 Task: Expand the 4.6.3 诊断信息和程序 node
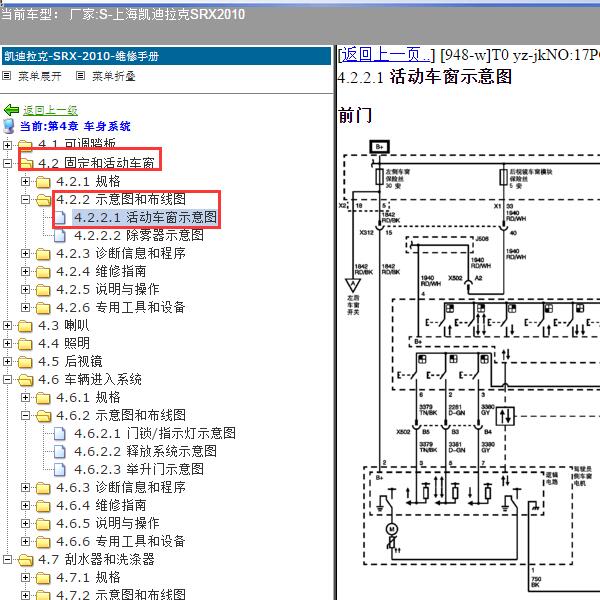pyautogui.click(x=25, y=487)
